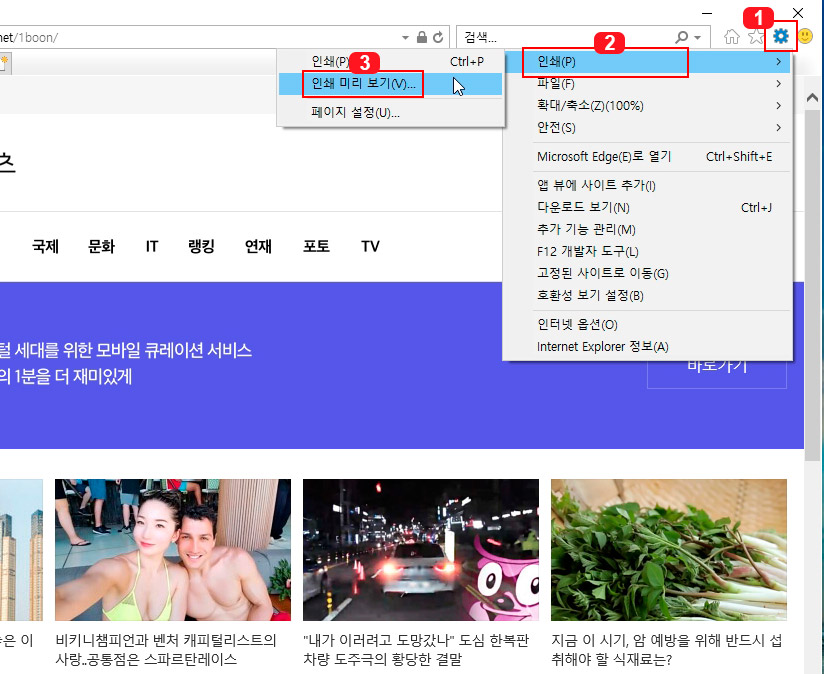Viewport: 824px width, 674px height.
Task: Expand the 파일(F) submenu chevron
Action: tap(779, 84)
